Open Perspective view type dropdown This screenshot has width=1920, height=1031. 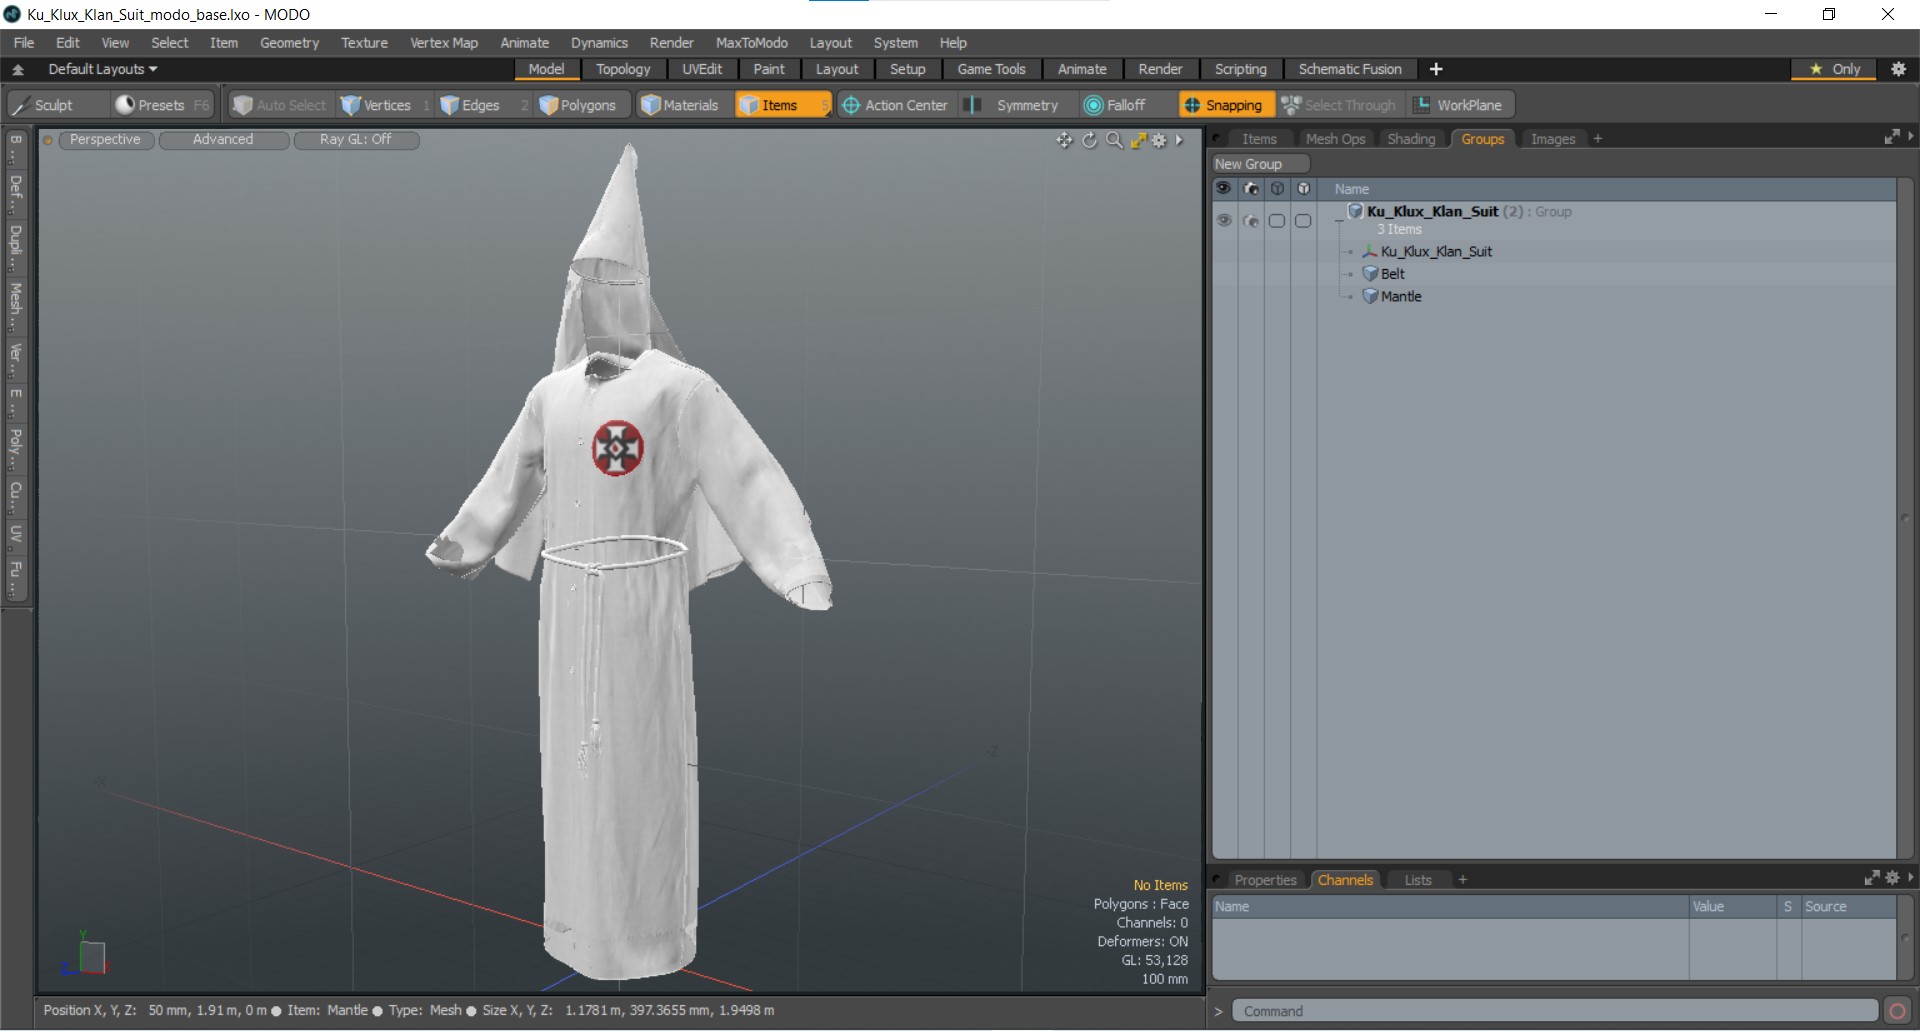pos(106,140)
